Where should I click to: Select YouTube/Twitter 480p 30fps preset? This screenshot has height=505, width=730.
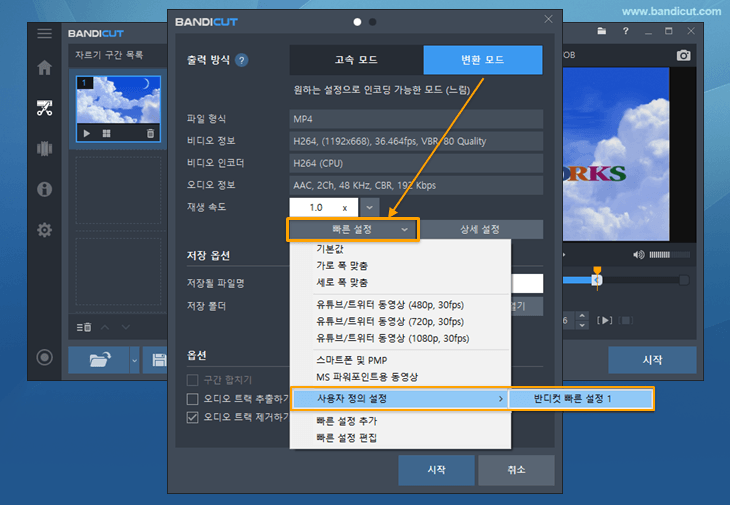[x=400, y=305]
